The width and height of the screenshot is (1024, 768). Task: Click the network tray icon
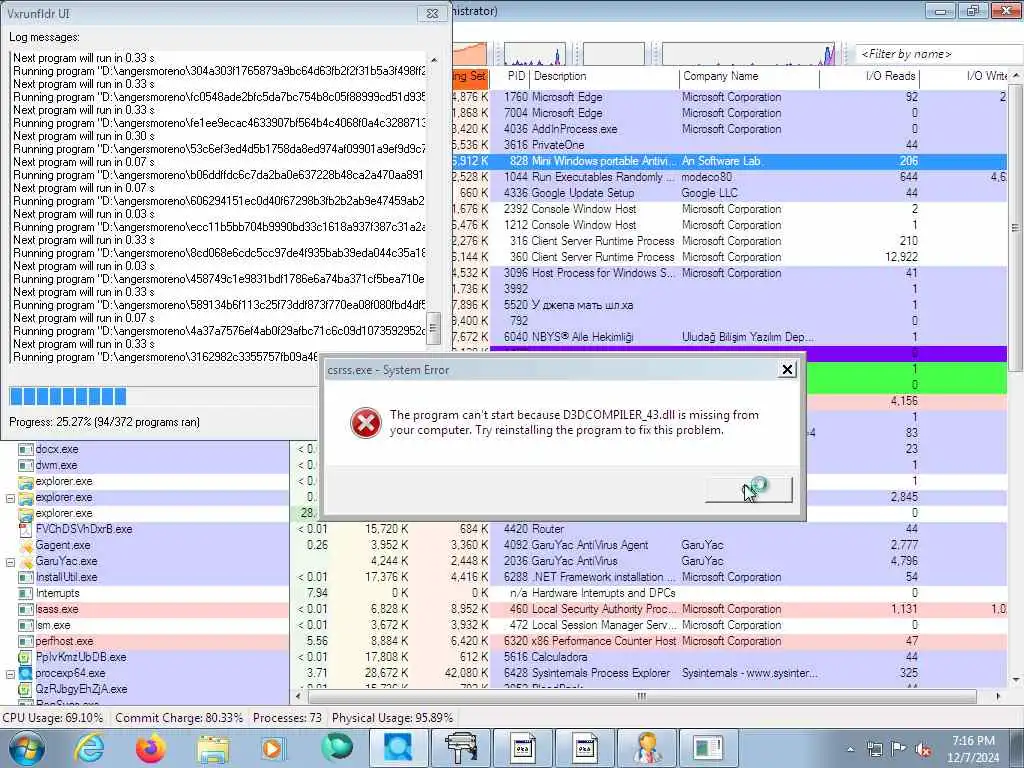874,750
